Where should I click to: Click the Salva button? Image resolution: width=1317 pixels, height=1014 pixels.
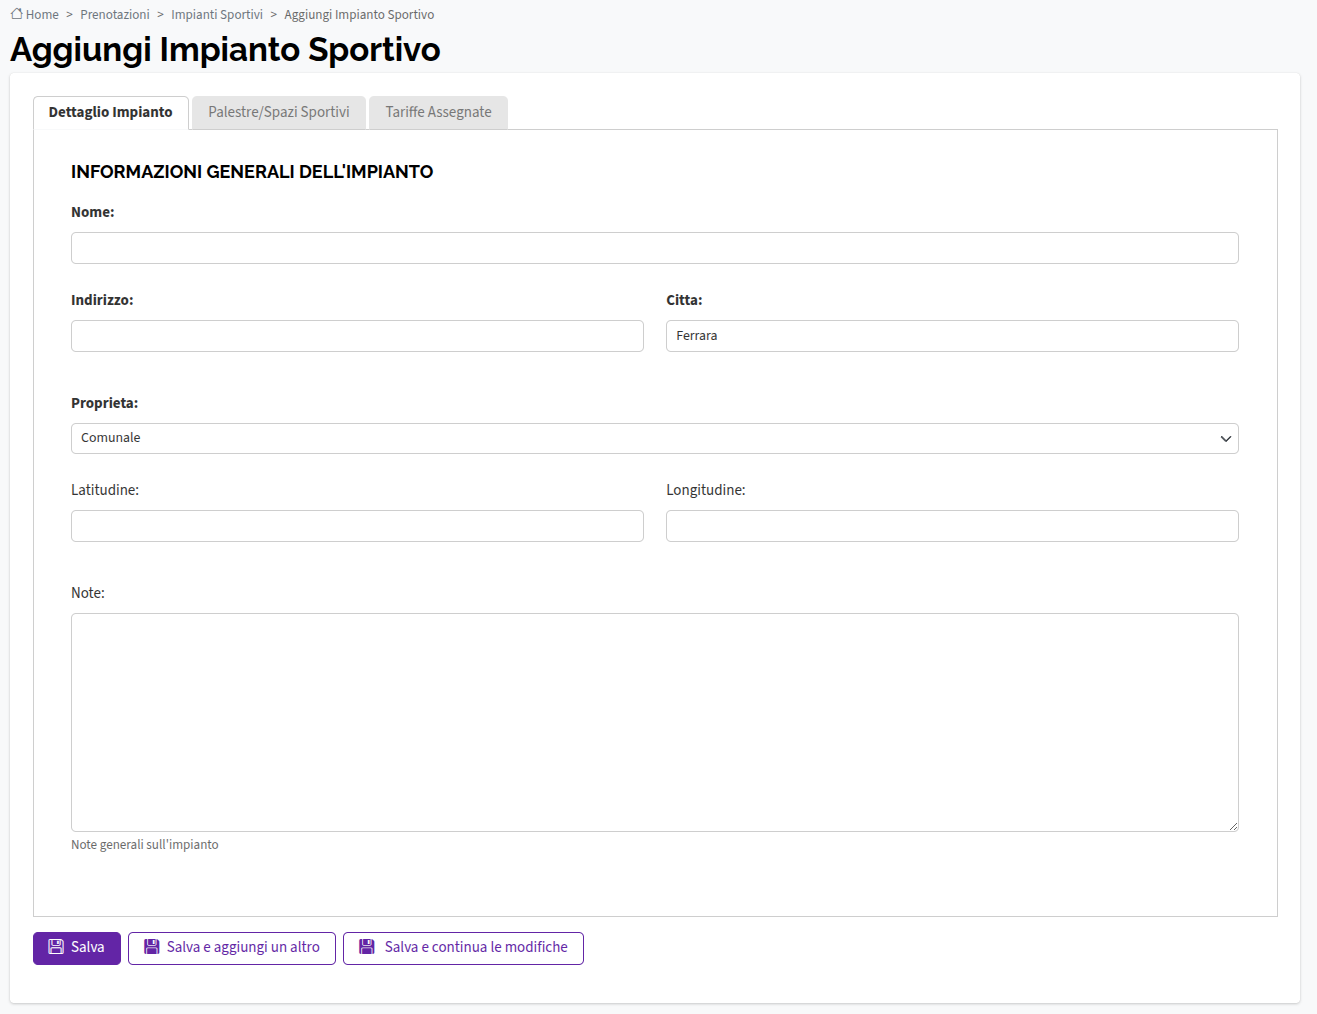[77, 948]
